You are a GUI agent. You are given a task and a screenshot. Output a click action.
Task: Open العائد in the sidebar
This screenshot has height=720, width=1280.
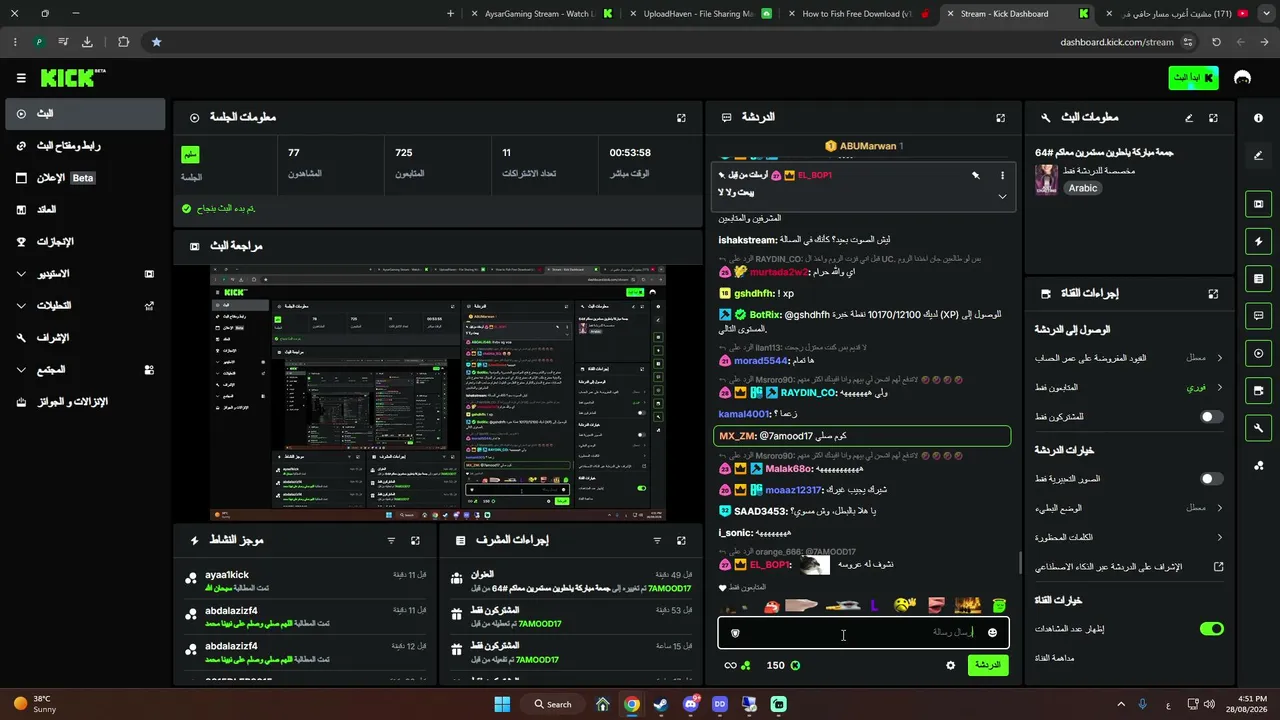tap(85, 210)
